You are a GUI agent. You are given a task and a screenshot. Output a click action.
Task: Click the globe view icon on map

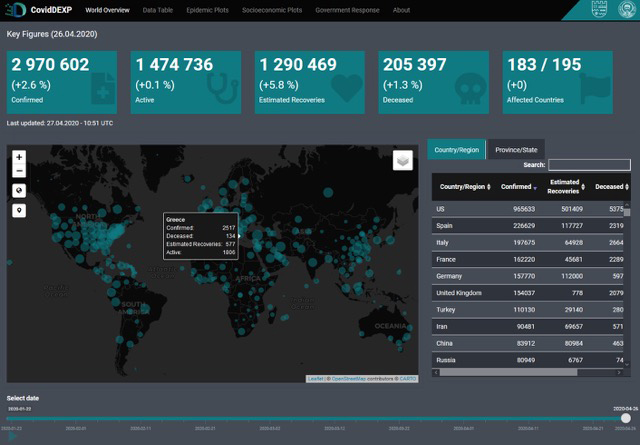(x=19, y=191)
